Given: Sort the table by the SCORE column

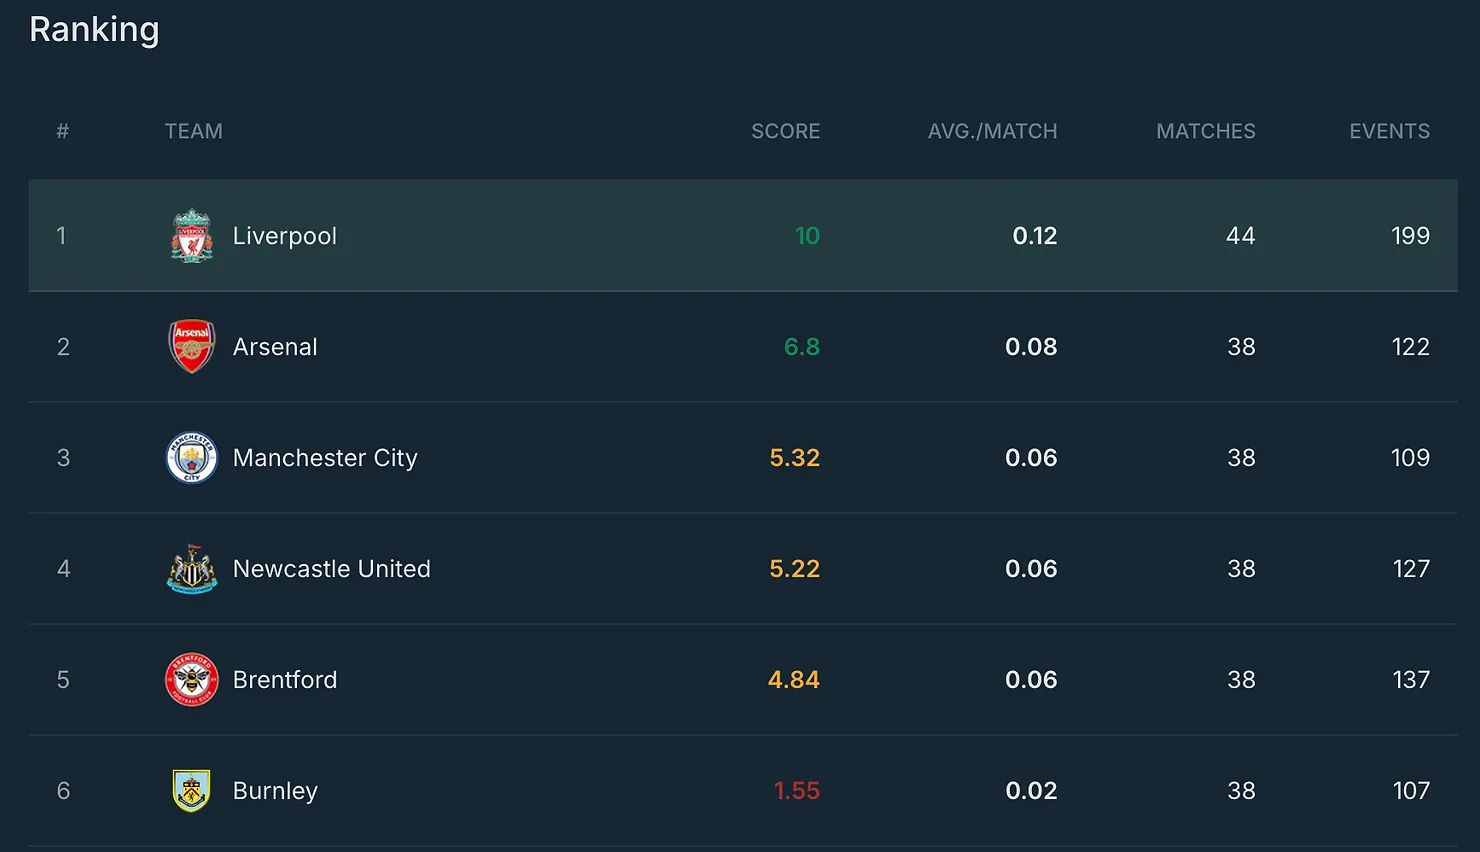Looking at the screenshot, I should [x=786, y=131].
